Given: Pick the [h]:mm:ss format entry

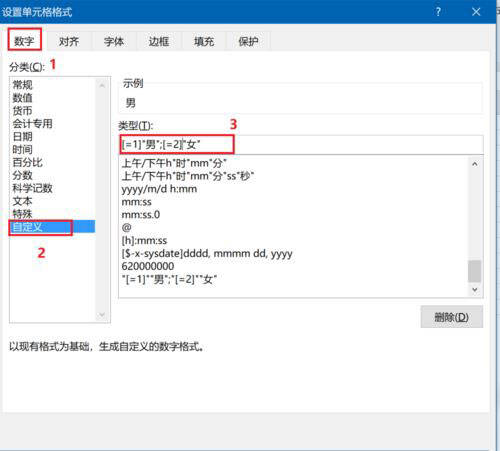Looking at the screenshot, I should click(144, 240).
